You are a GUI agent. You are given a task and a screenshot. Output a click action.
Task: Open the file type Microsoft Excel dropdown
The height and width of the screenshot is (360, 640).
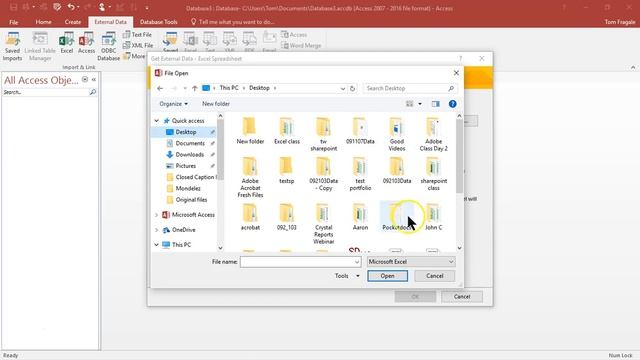tap(411, 262)
